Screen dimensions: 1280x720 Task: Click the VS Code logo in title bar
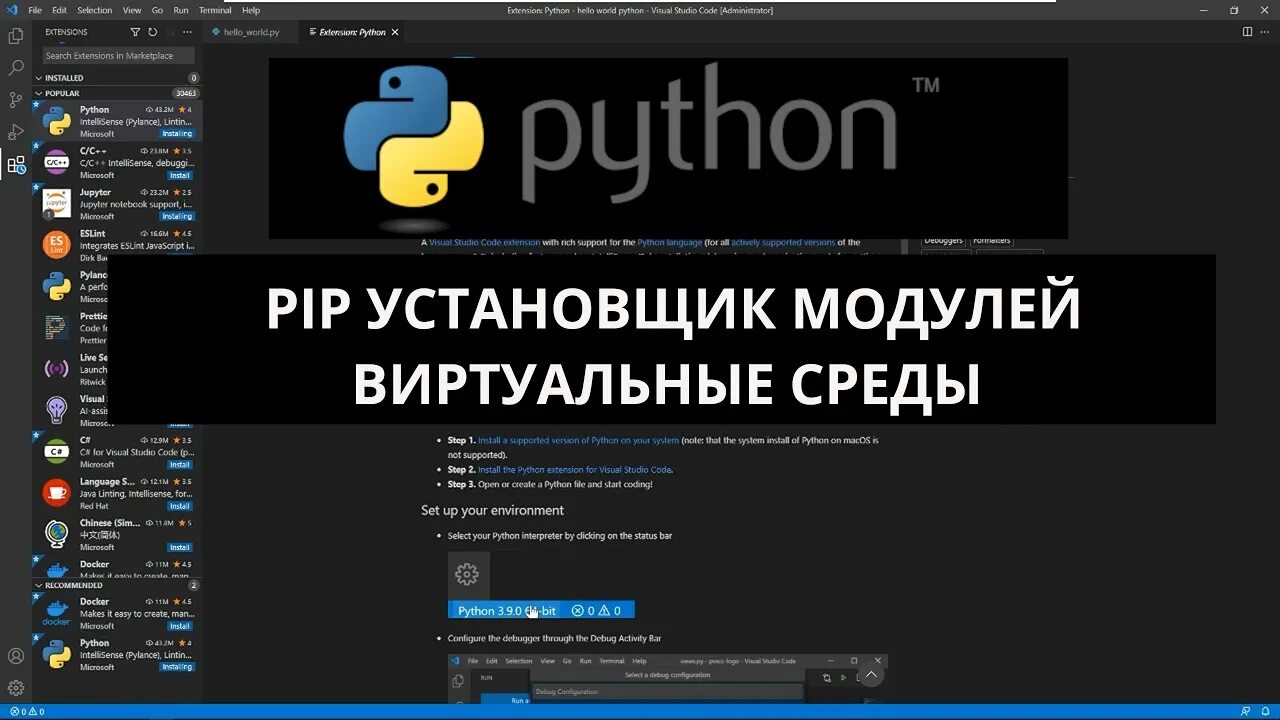pyautogui.click(x=10, y=10)
